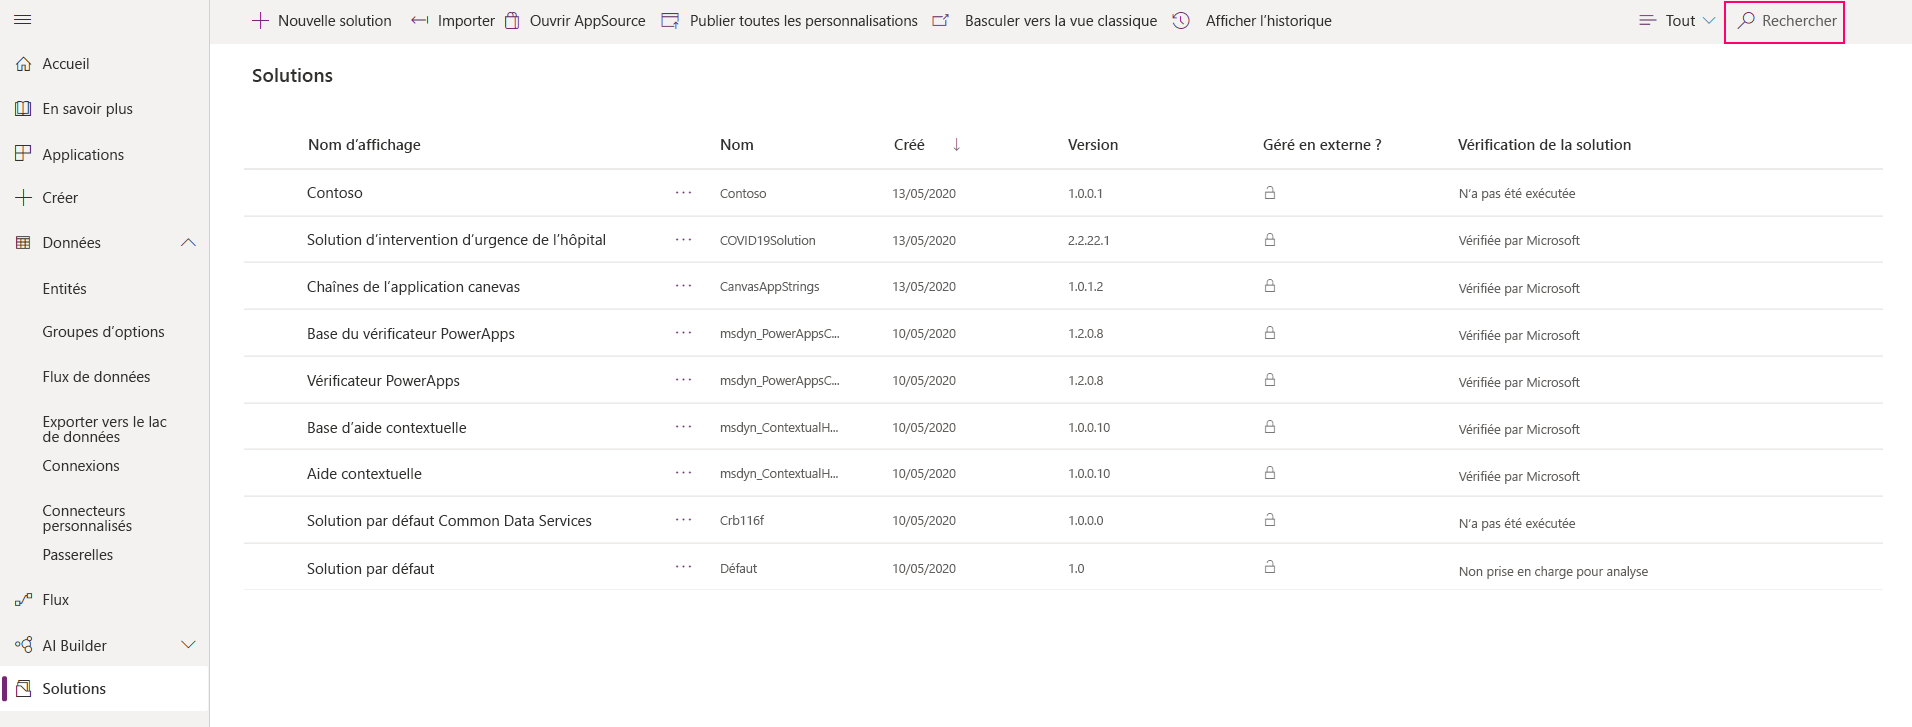
Task: Switch to the classic view
Action: tap(1045, 21)
